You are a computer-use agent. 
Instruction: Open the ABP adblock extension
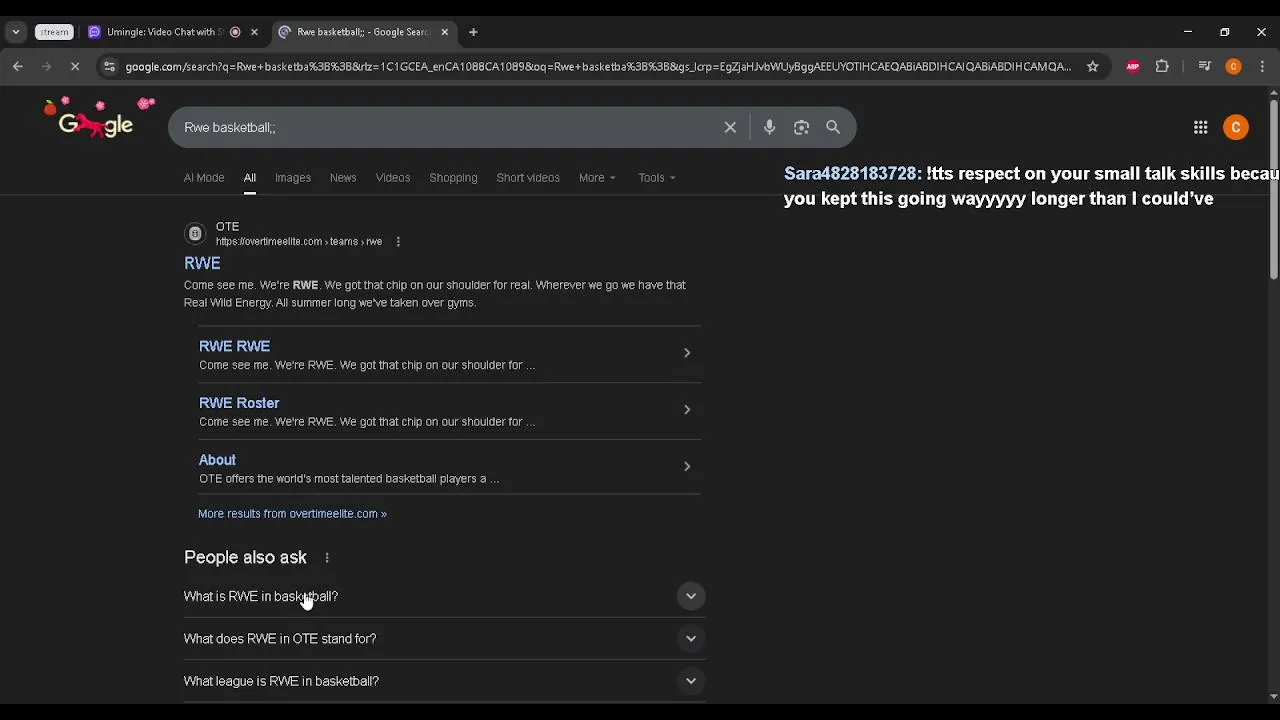[1133, 67]
